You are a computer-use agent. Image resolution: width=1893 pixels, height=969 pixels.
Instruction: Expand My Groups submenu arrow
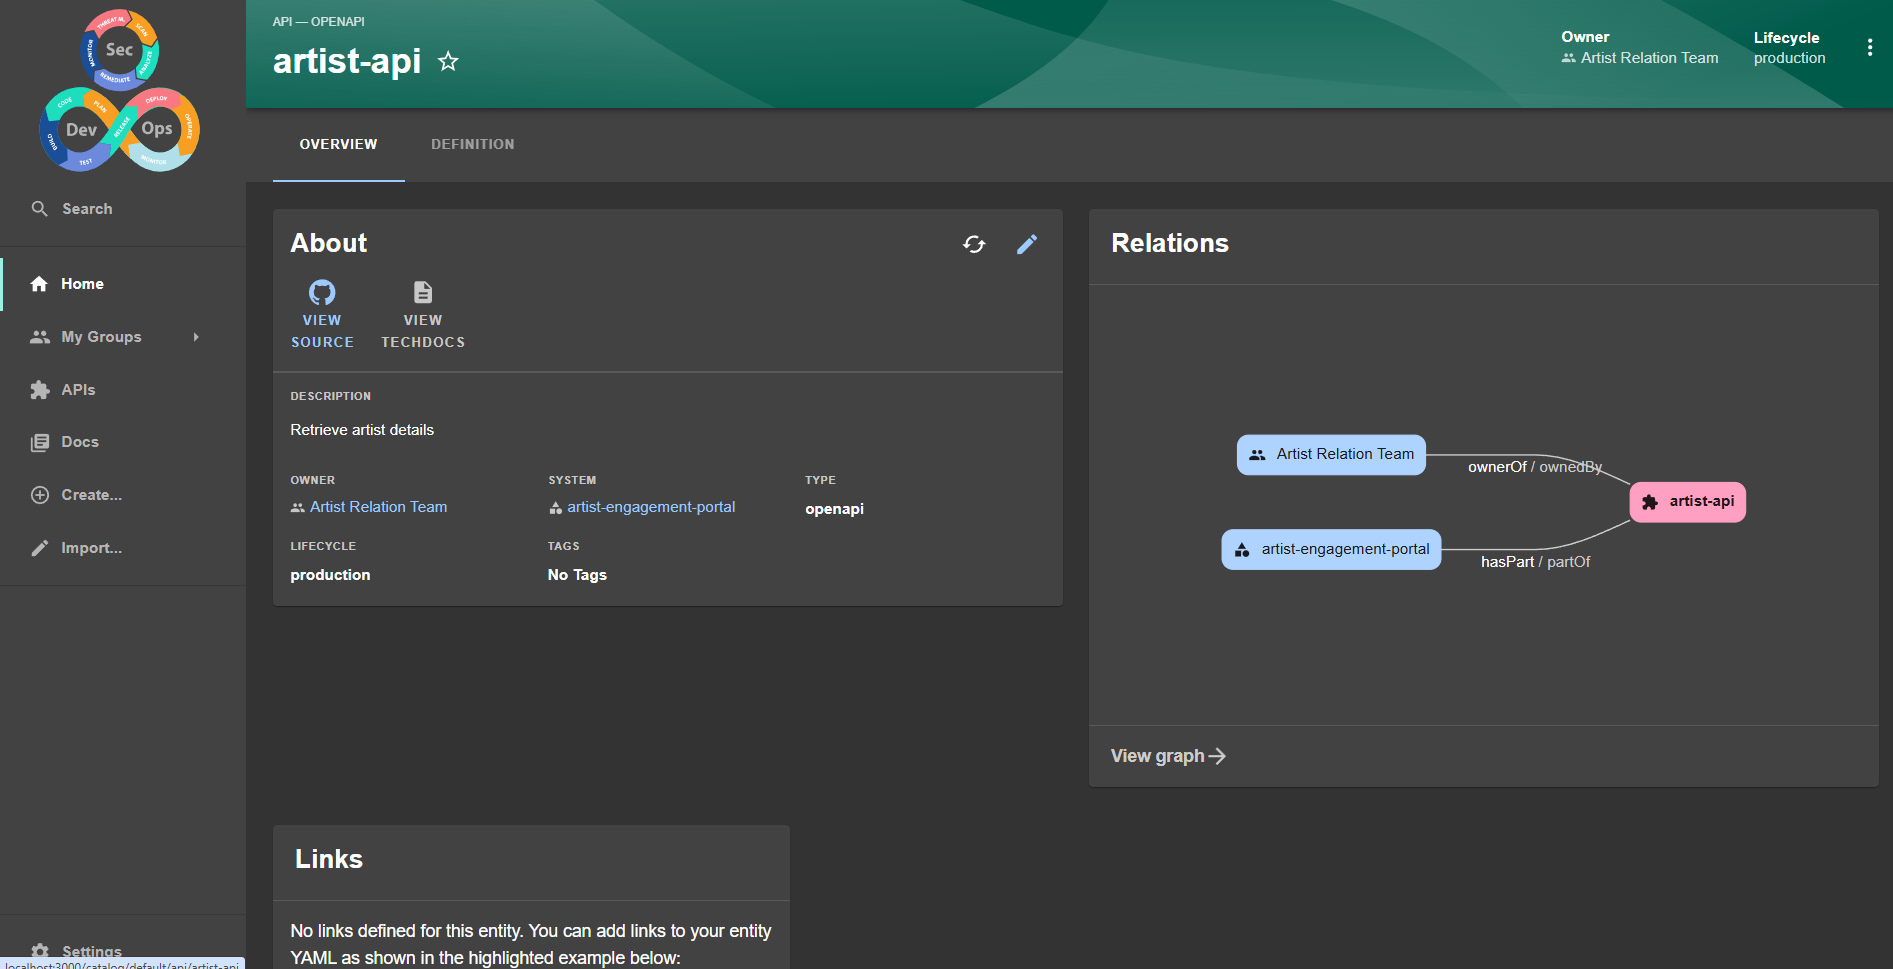(x=196, y=337)
